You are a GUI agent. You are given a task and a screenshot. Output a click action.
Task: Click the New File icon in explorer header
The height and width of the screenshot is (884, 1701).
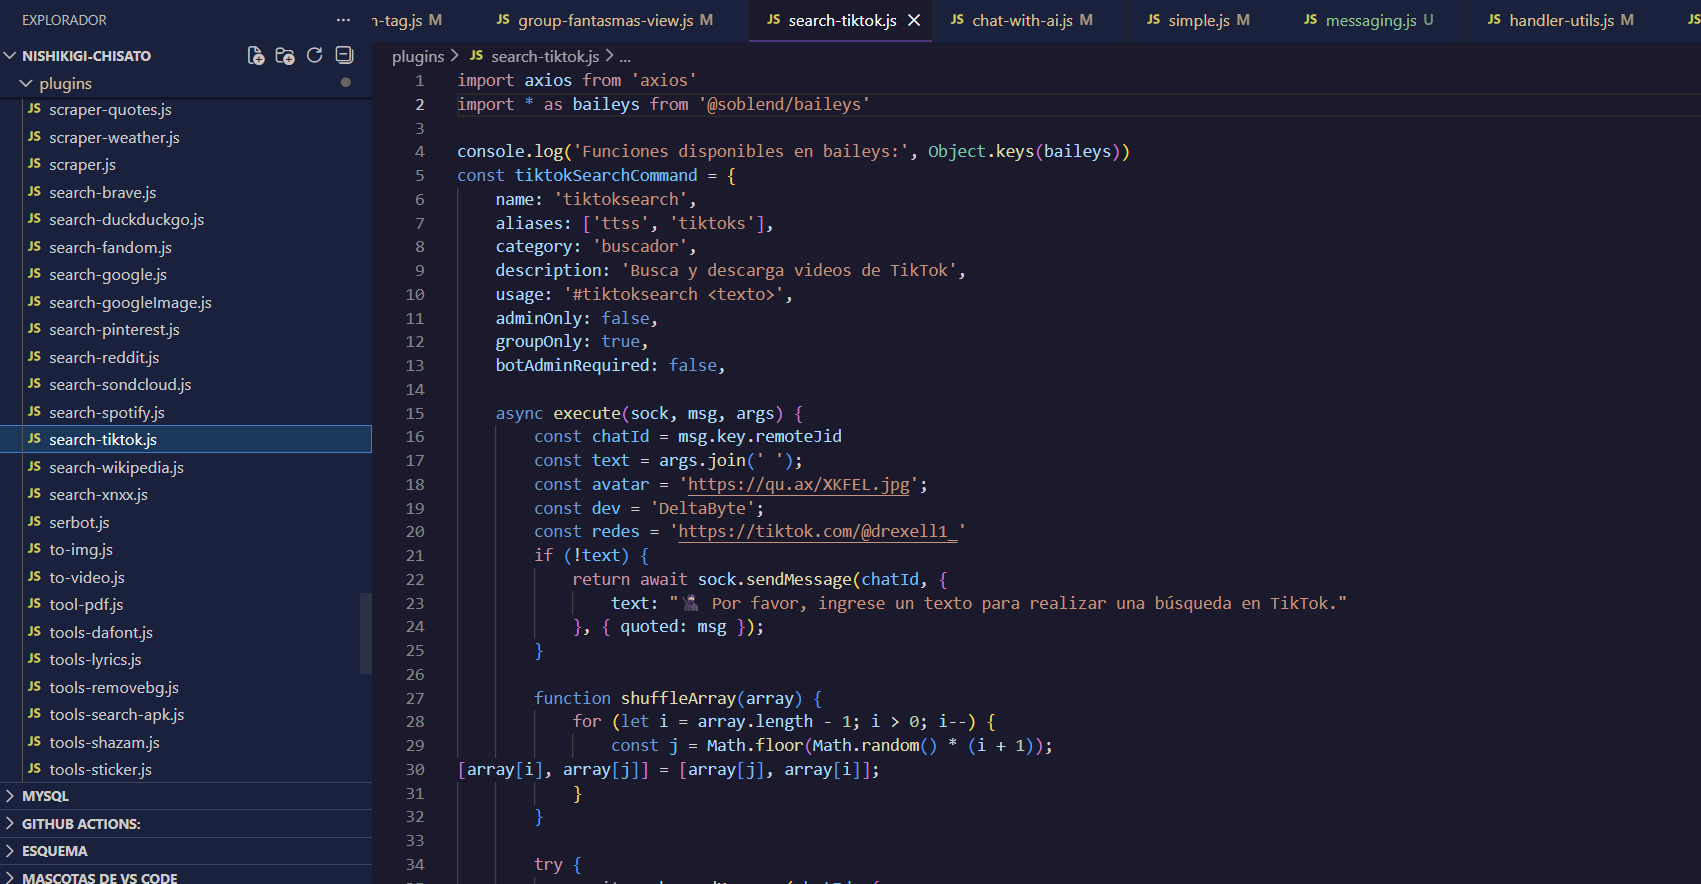point(256,56)
